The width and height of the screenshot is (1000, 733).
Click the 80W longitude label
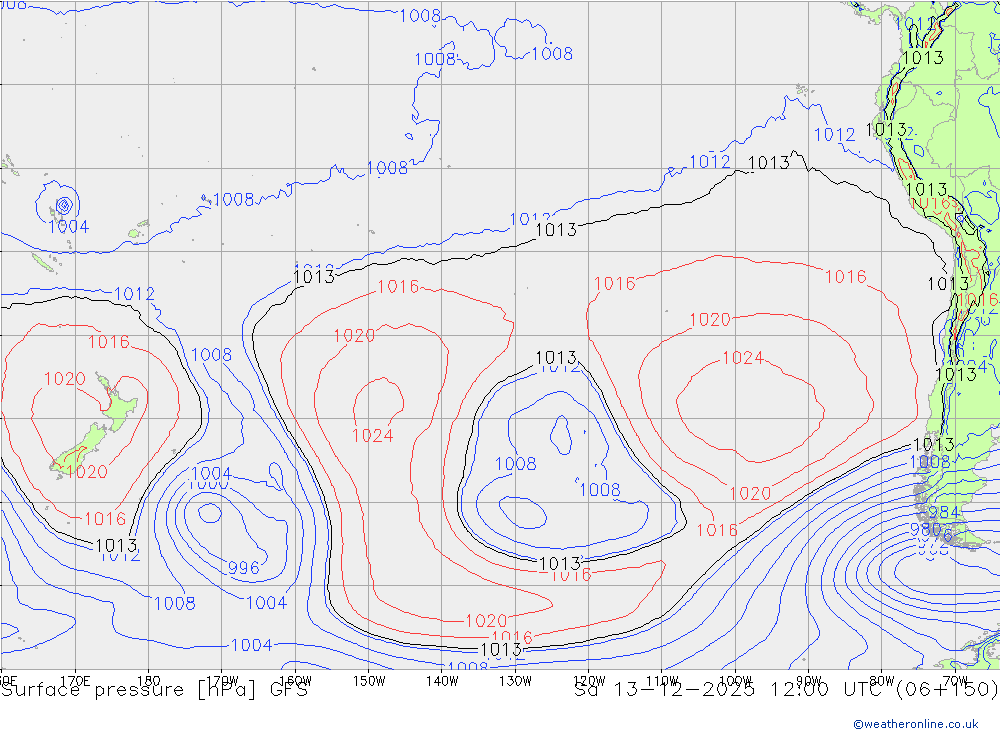[882, 681]
